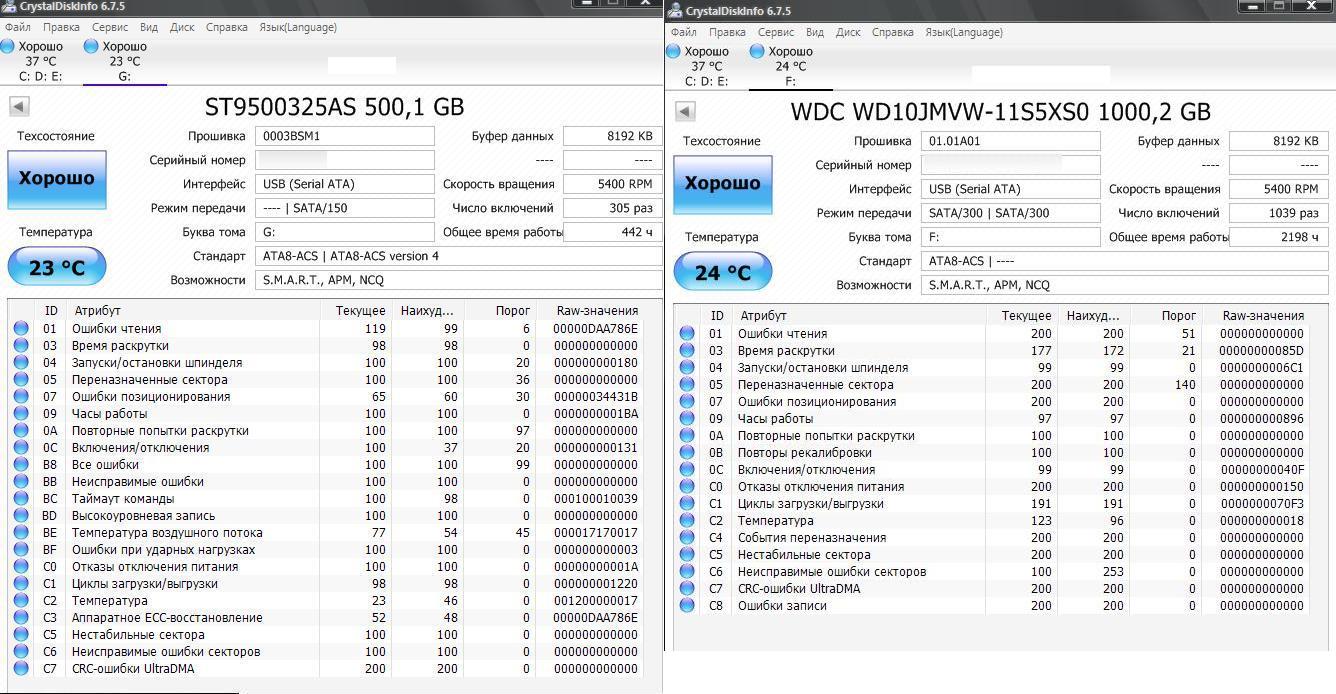
Task: Select the F: disk status orb in right window
Action: (x=757, y=51)
